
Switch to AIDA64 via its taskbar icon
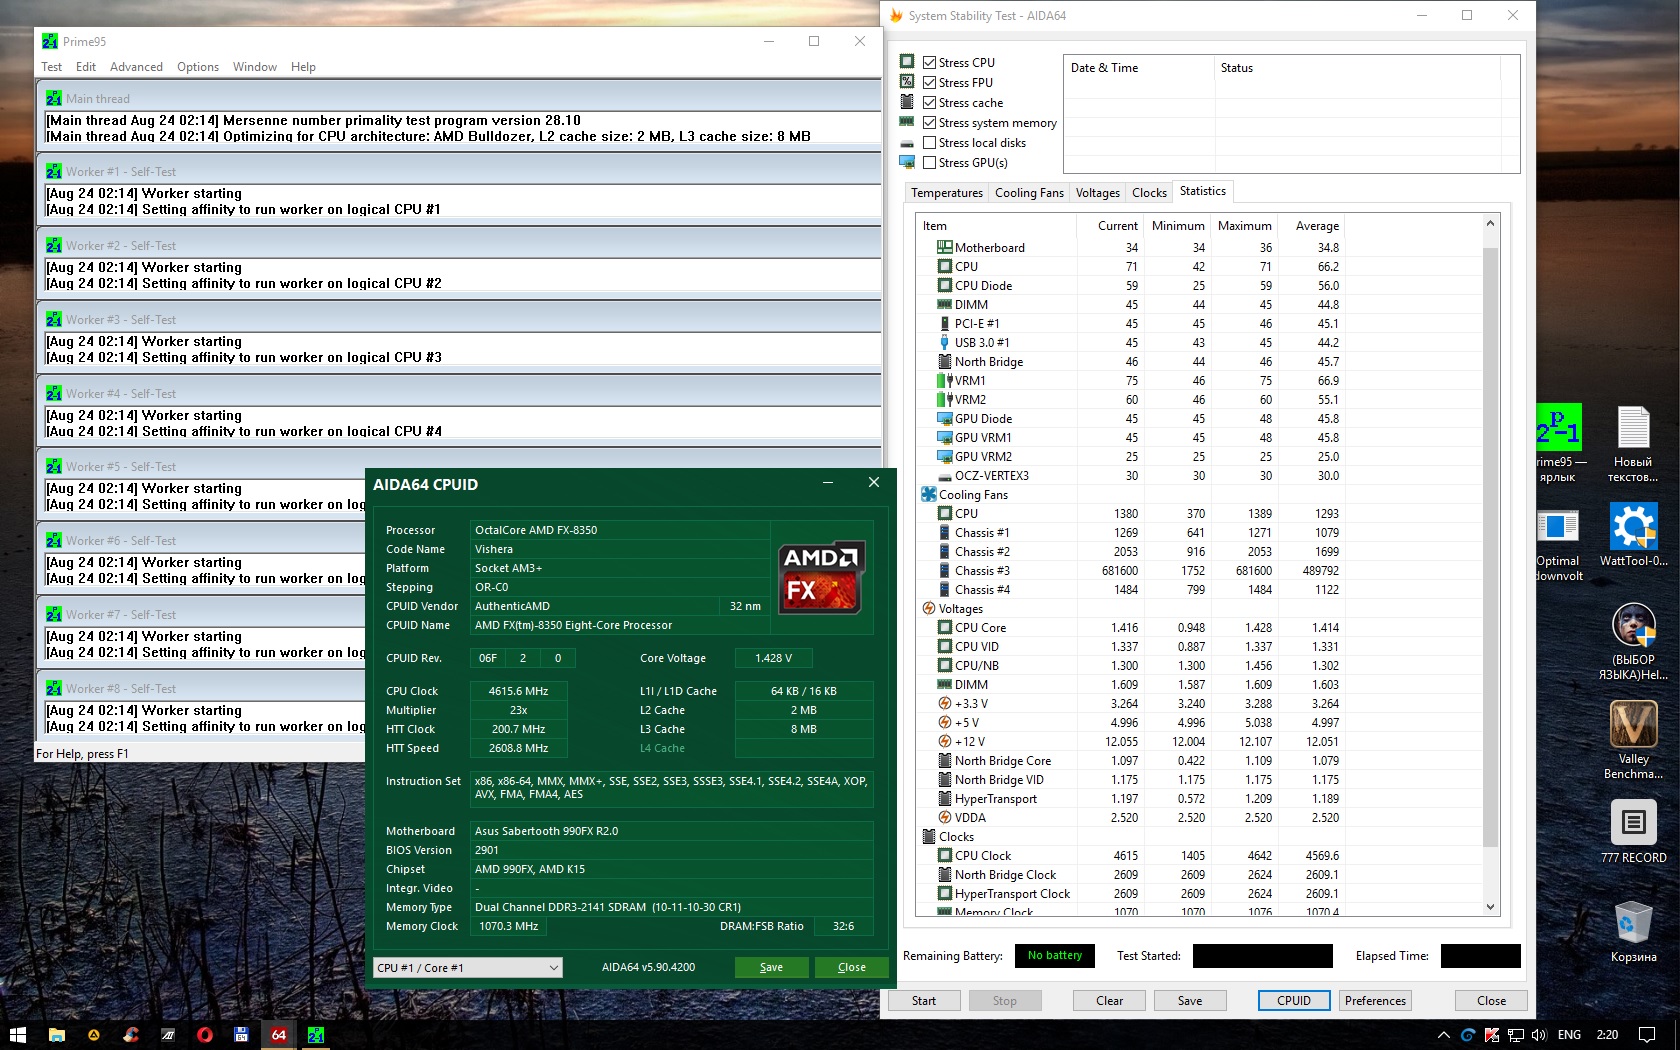(x=278, y=1035)
